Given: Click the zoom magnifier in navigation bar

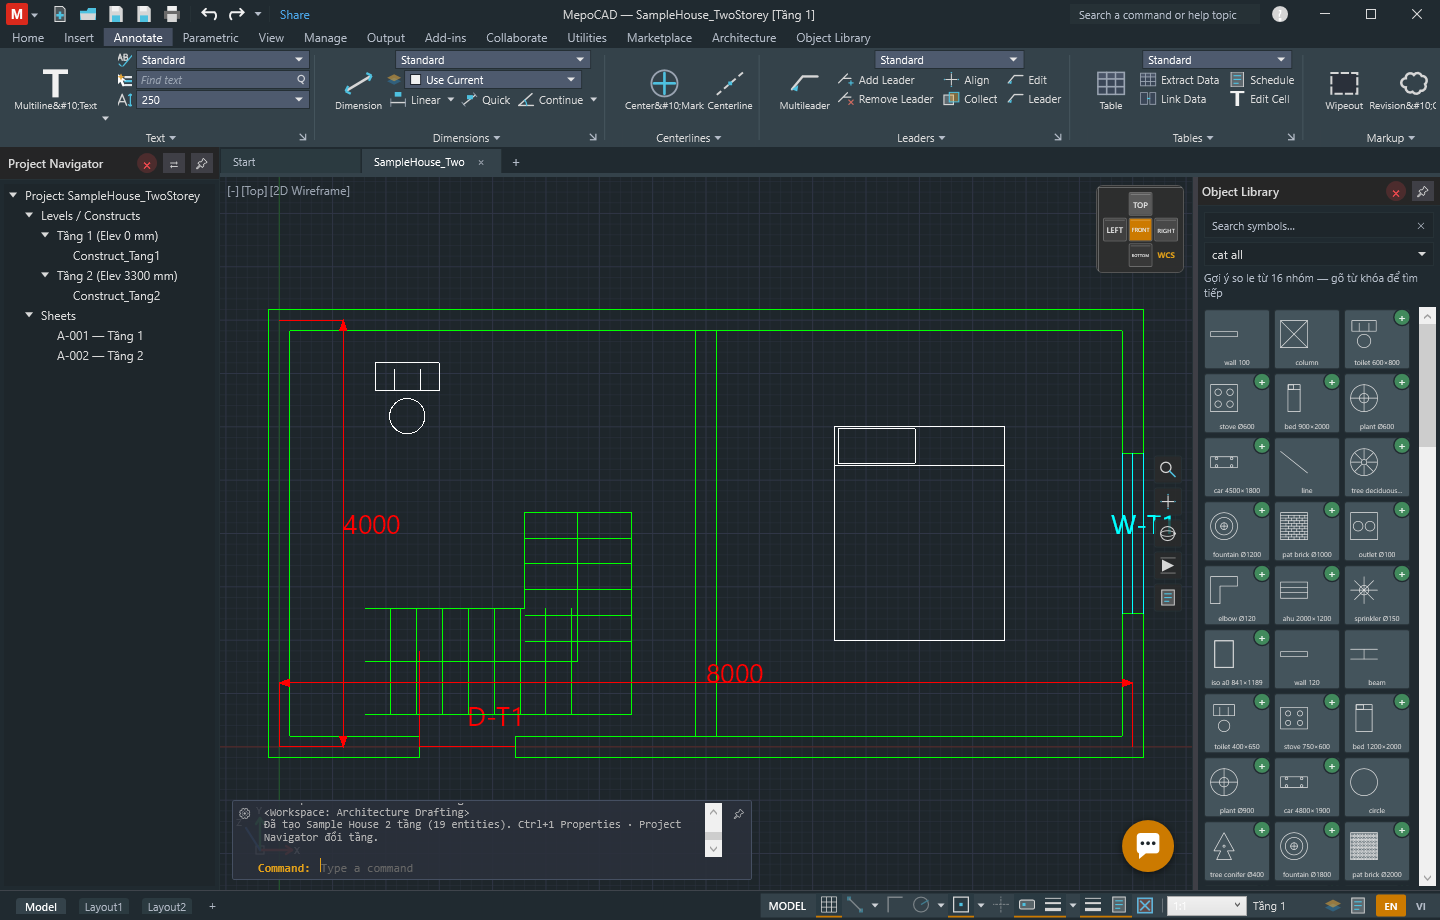Looking at the screenshot, I should pos(1167,469).
